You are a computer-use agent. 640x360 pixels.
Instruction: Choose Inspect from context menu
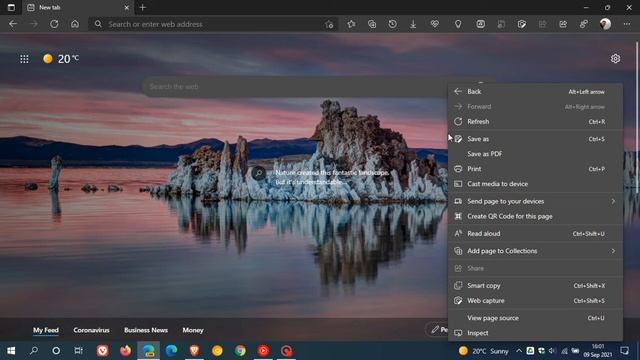[x=535, y=333]
